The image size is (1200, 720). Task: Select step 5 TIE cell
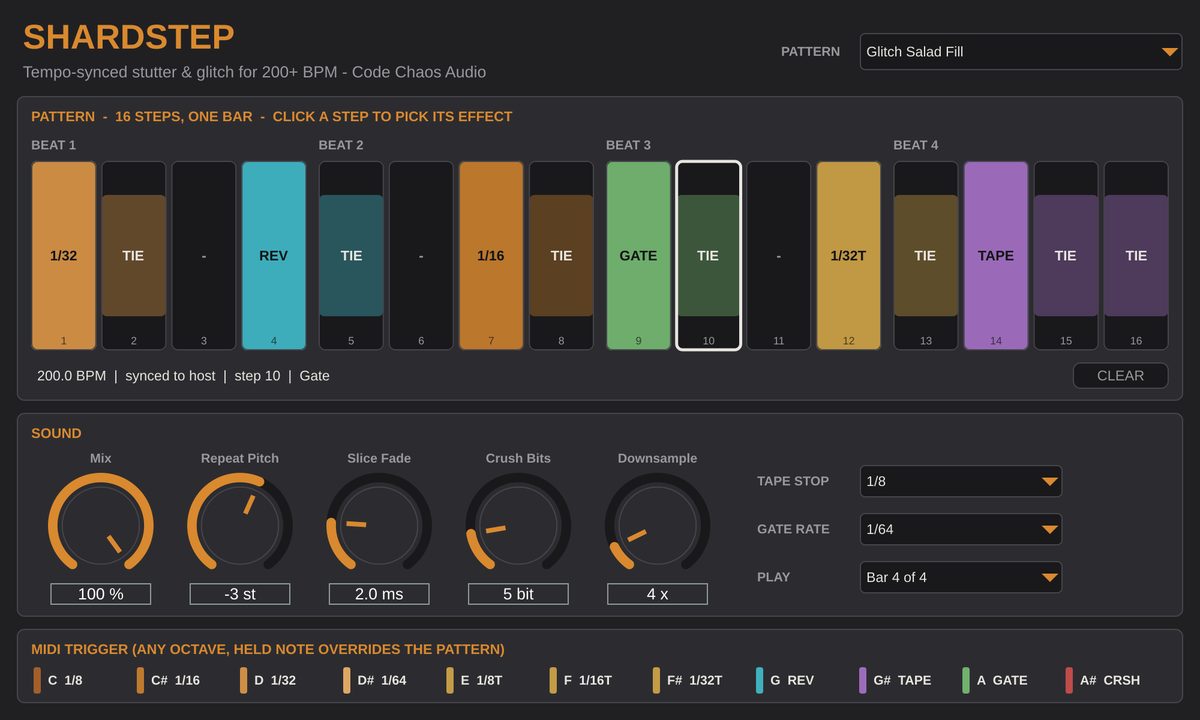(351, 256)
